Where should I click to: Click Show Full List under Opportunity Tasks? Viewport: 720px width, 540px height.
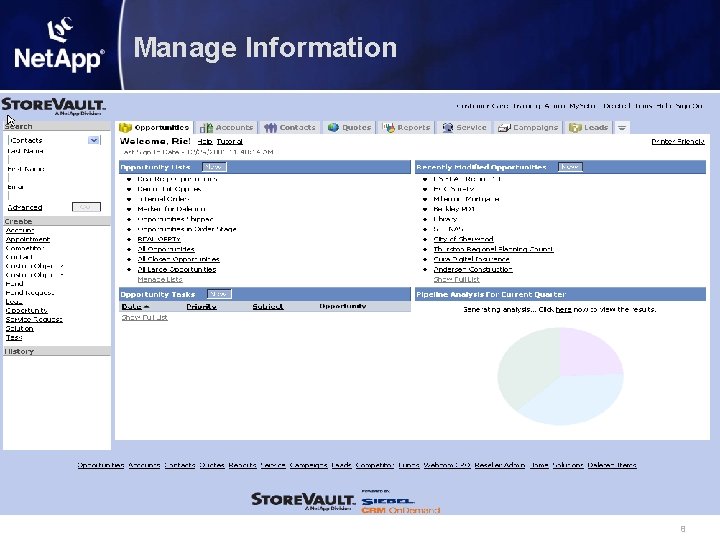pyautogui.click(x=145, y=317)
